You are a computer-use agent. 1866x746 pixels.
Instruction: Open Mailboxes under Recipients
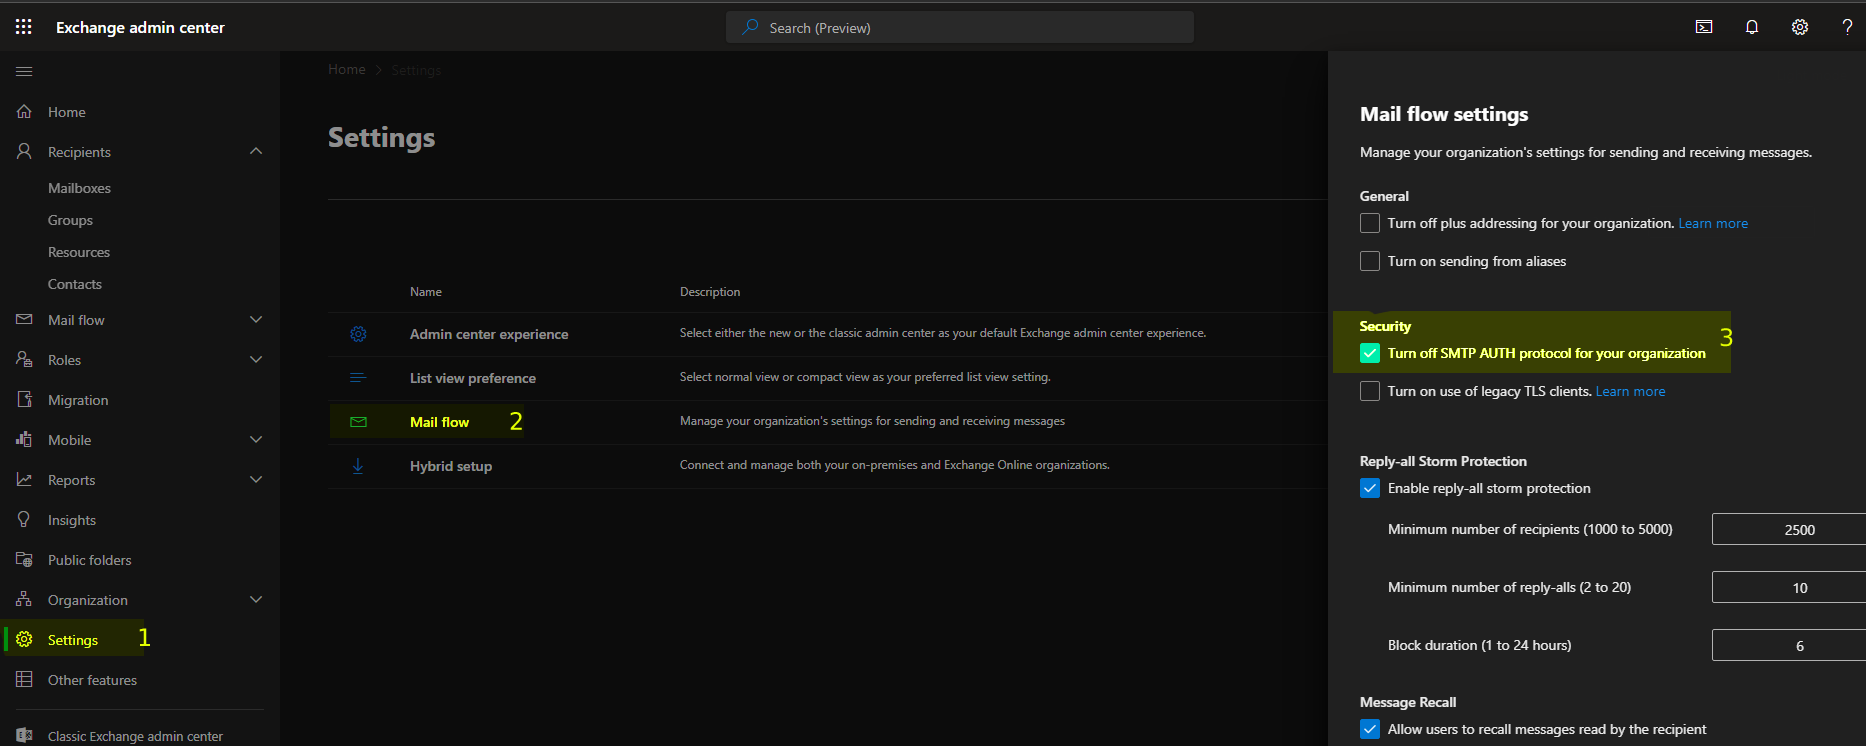coord(79,188)
